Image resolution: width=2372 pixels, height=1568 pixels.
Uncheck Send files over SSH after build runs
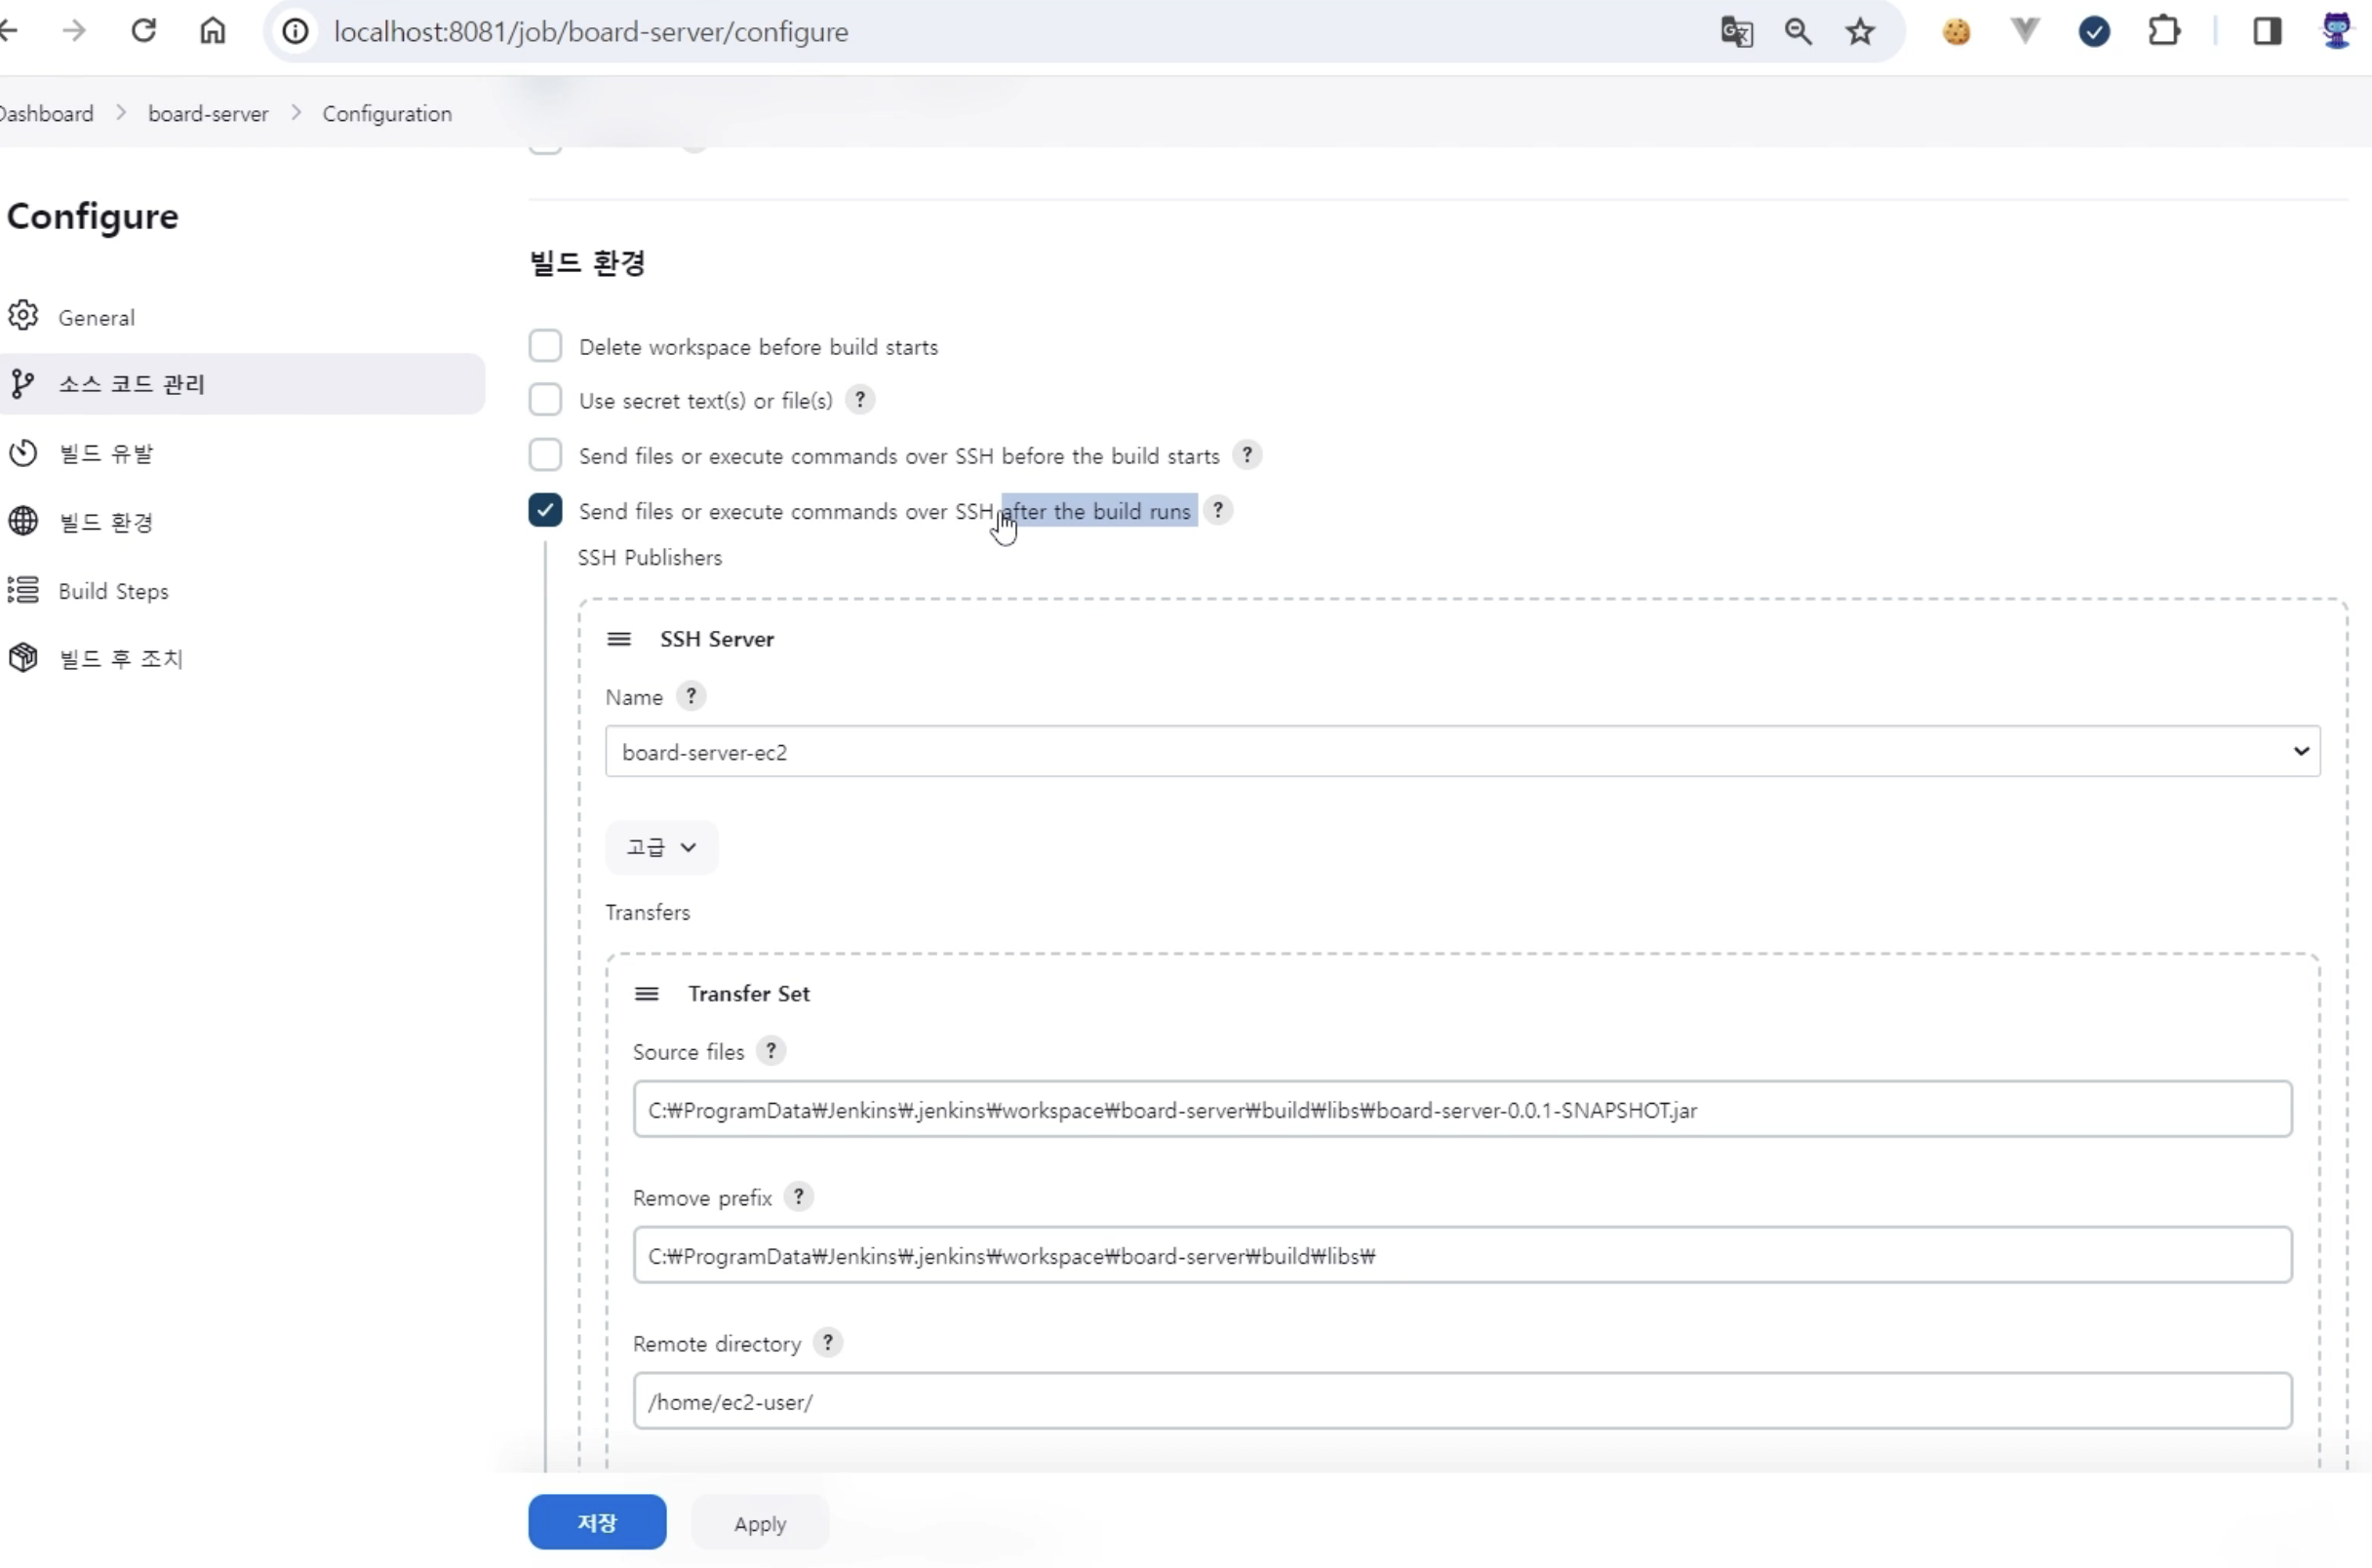click(x=545, y=510)
